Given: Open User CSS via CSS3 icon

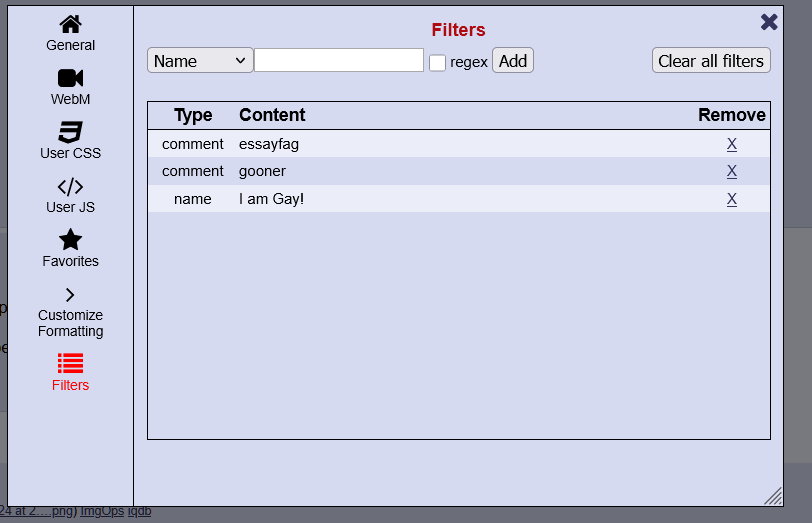Looking at the screenshot, I should point(70,132).
